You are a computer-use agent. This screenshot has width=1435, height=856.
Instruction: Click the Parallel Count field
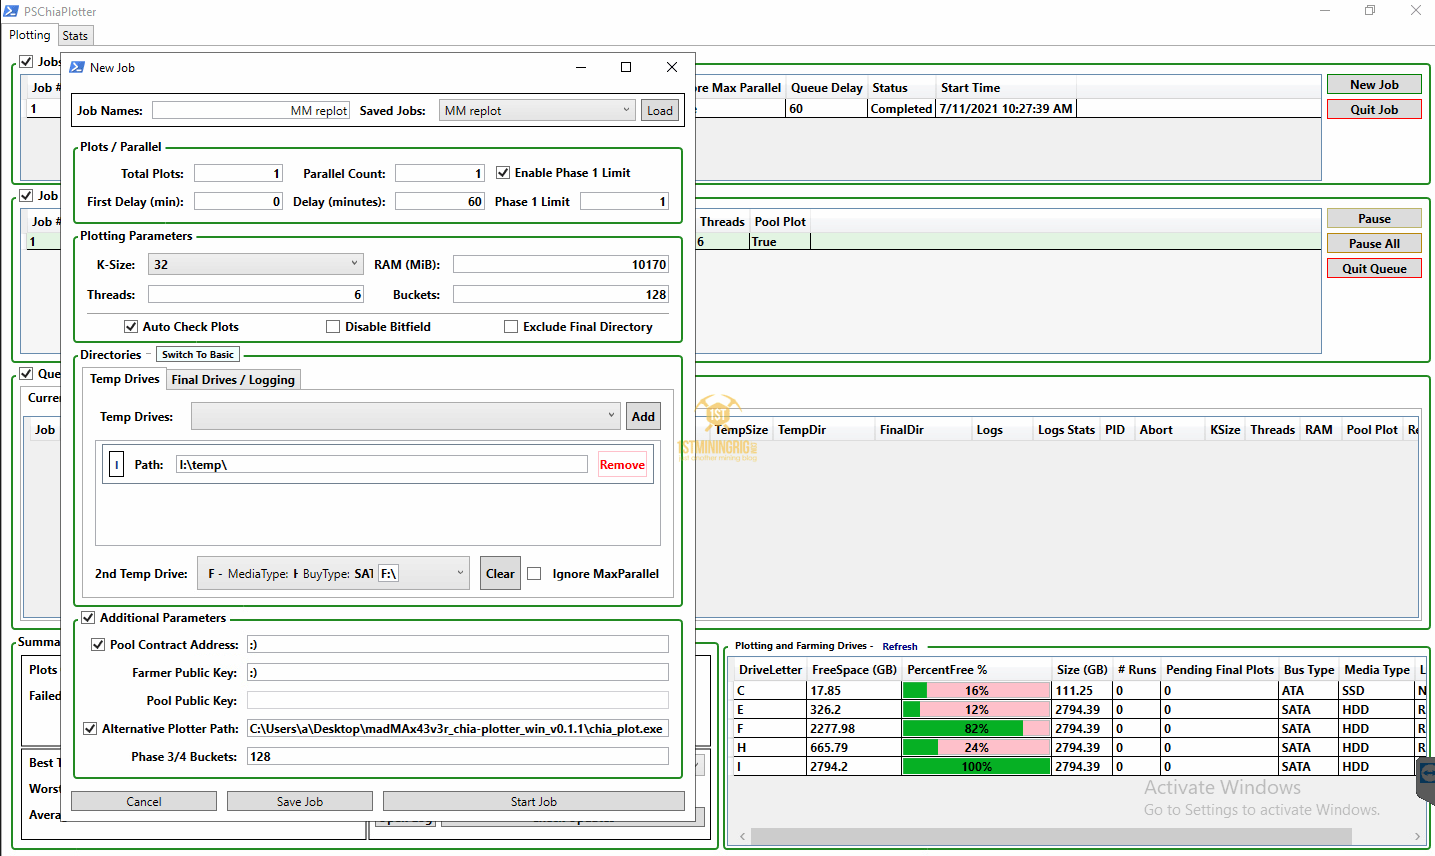click(x=440, y=173)
